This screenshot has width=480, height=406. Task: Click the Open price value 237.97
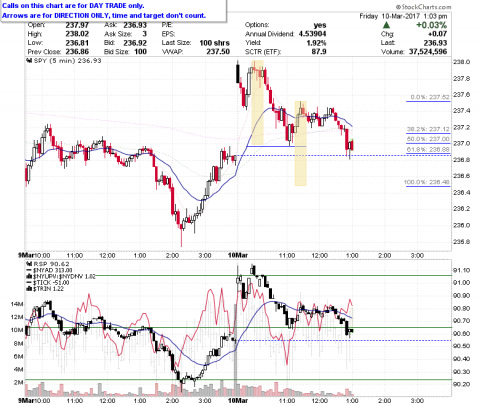point(77,25)
